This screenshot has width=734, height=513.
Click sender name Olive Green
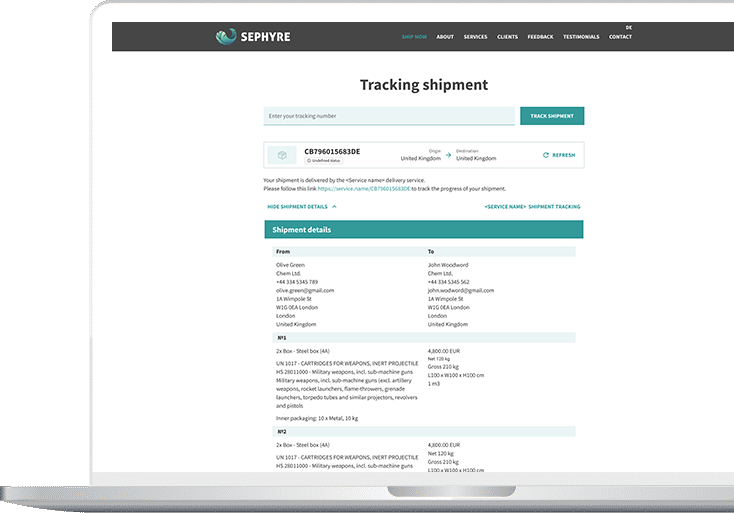[290, 265]
